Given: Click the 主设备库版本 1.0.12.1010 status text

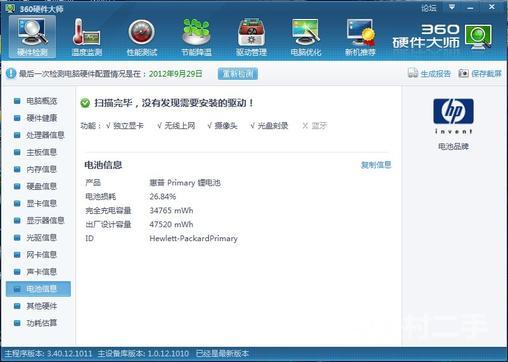Looking at the screenshot, I should 143,354.
